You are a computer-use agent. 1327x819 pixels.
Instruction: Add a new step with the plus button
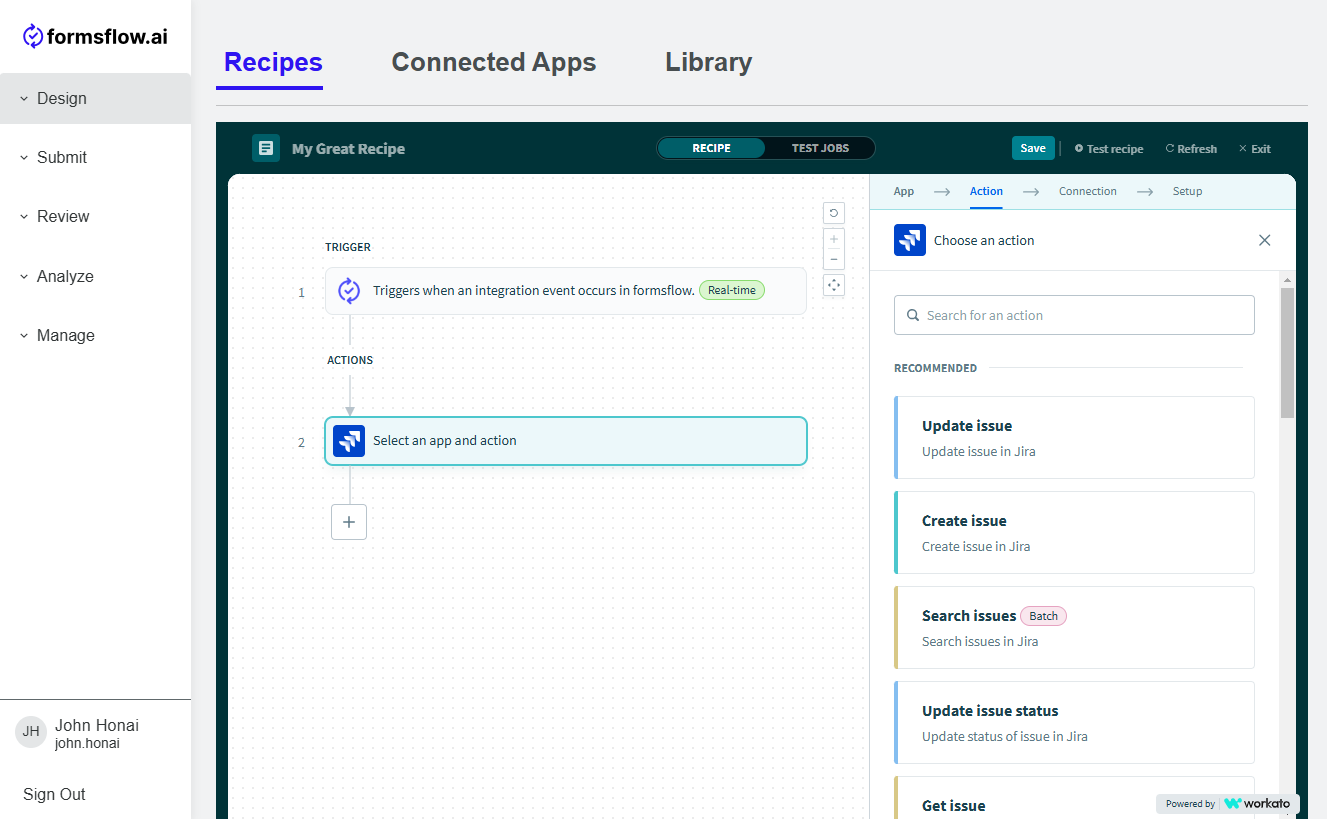[x=349, y=522]
